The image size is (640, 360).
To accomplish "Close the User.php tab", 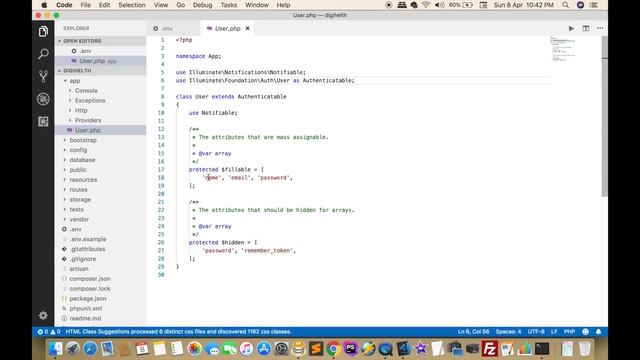I will pyautogui.click(x=247, y=29).
